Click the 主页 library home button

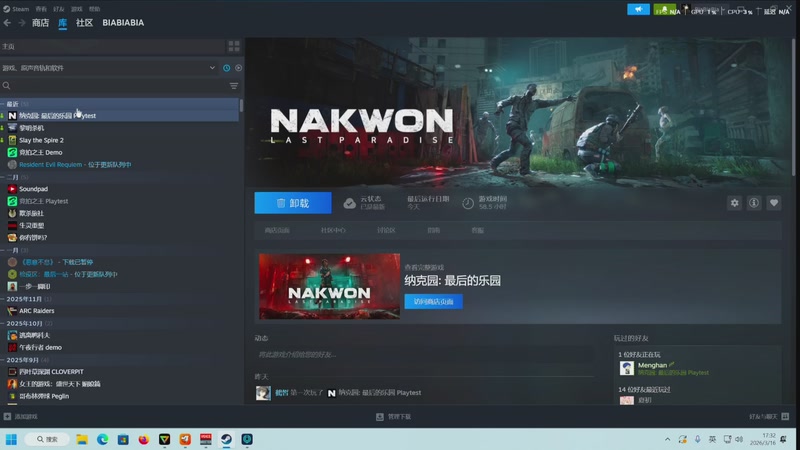(112, 46)
